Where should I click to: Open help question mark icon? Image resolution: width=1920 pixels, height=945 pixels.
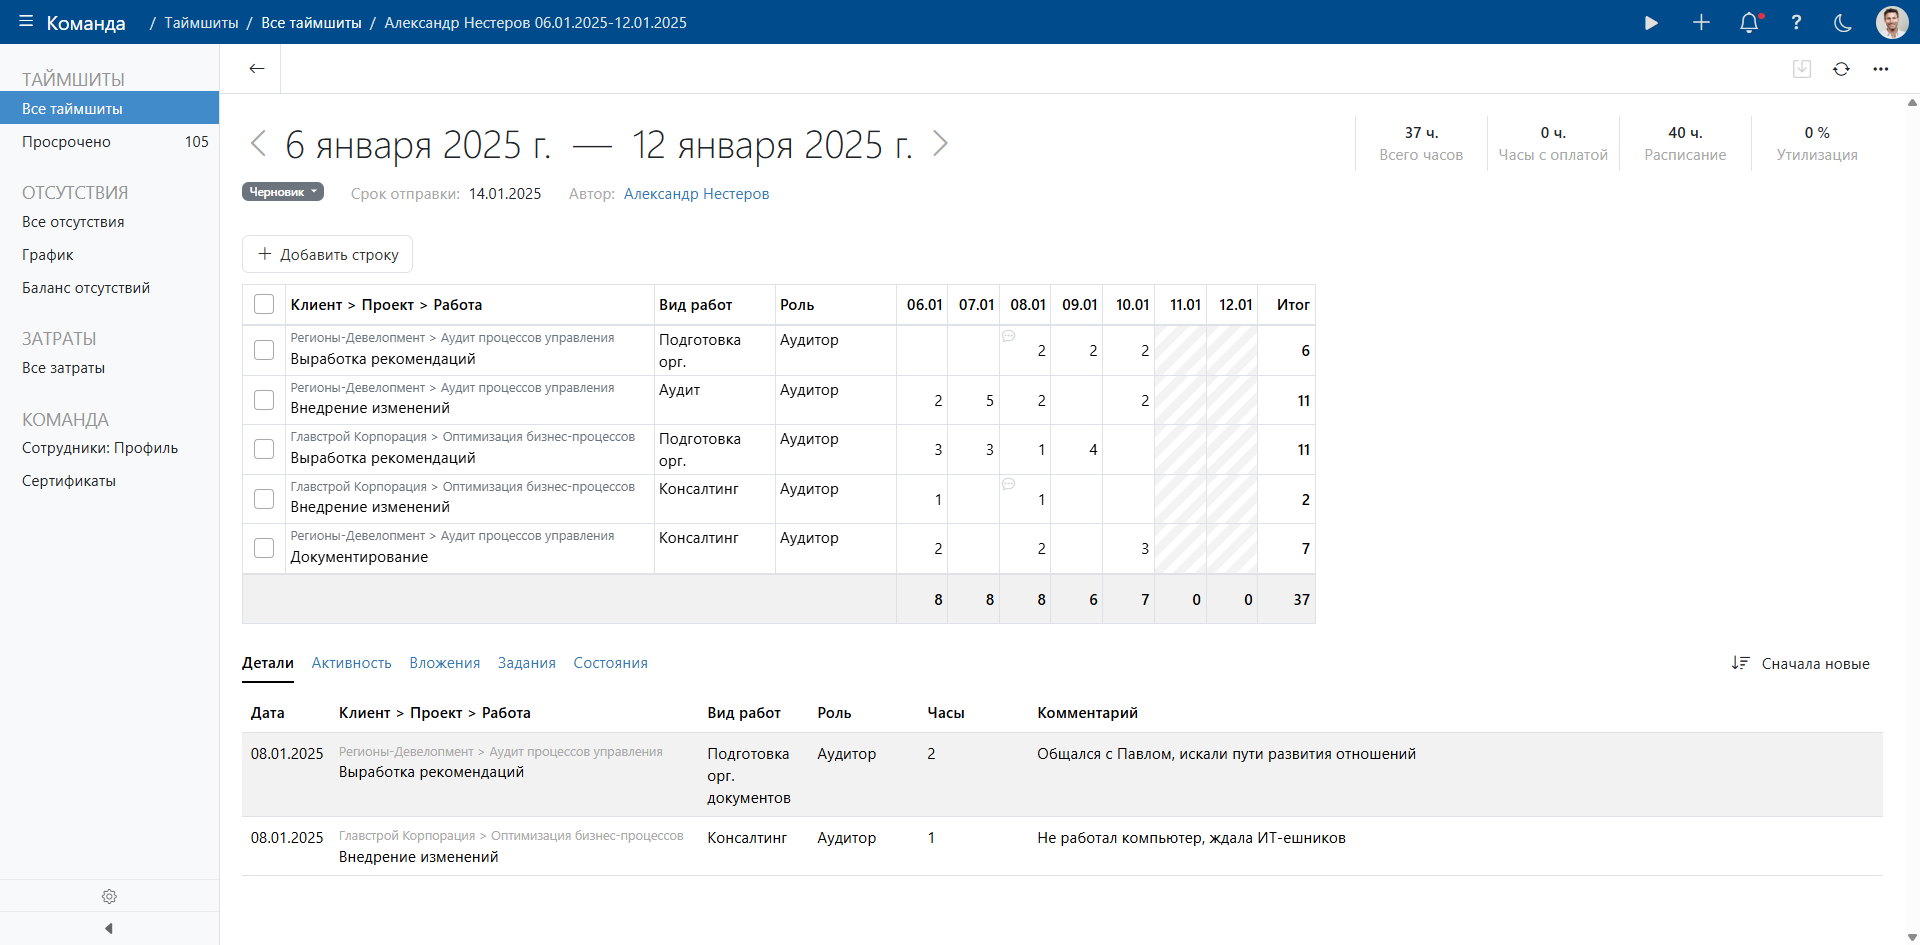(x=1796, y=22)
